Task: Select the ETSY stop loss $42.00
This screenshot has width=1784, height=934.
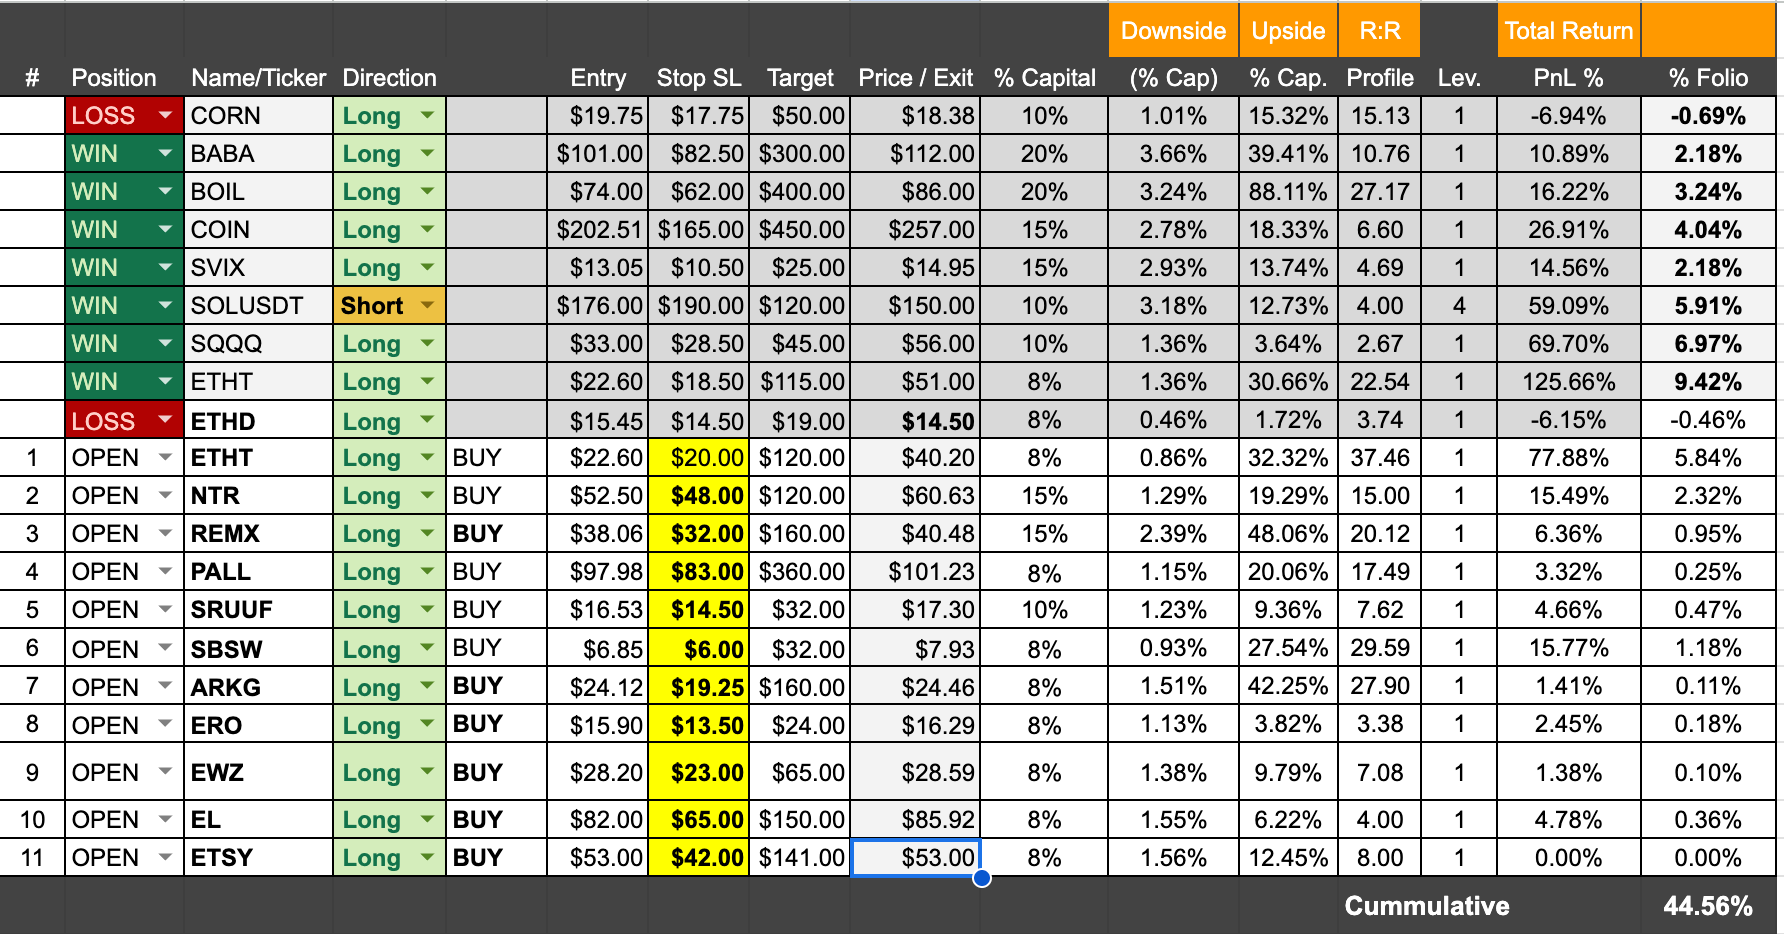Action: tap(699, 858)
